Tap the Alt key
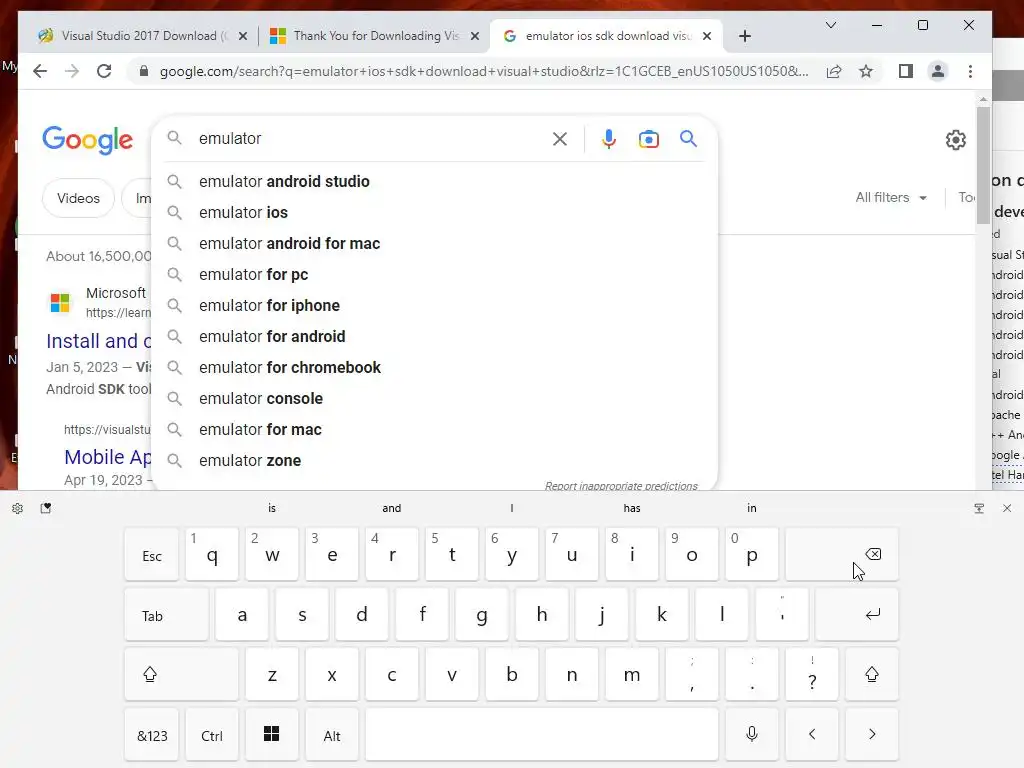Screen dimensions: 1024x768 332,735
